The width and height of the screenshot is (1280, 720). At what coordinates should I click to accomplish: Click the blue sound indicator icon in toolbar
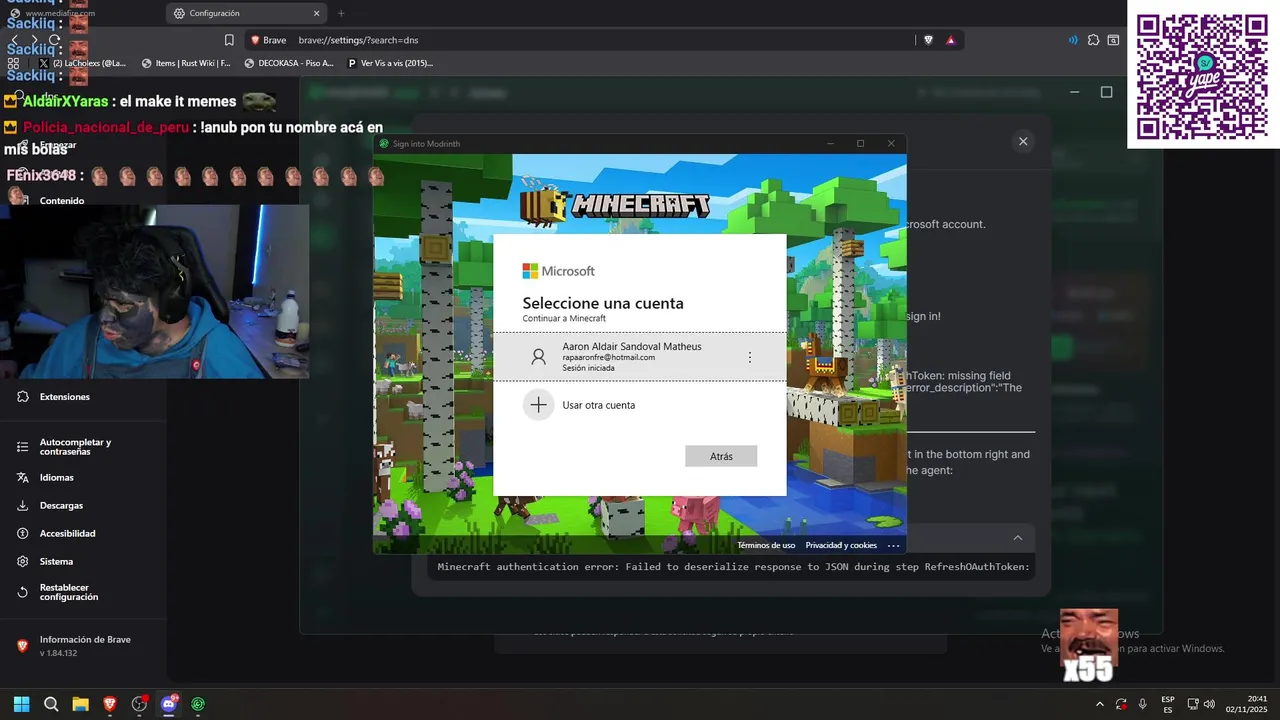coord(1073,40)
